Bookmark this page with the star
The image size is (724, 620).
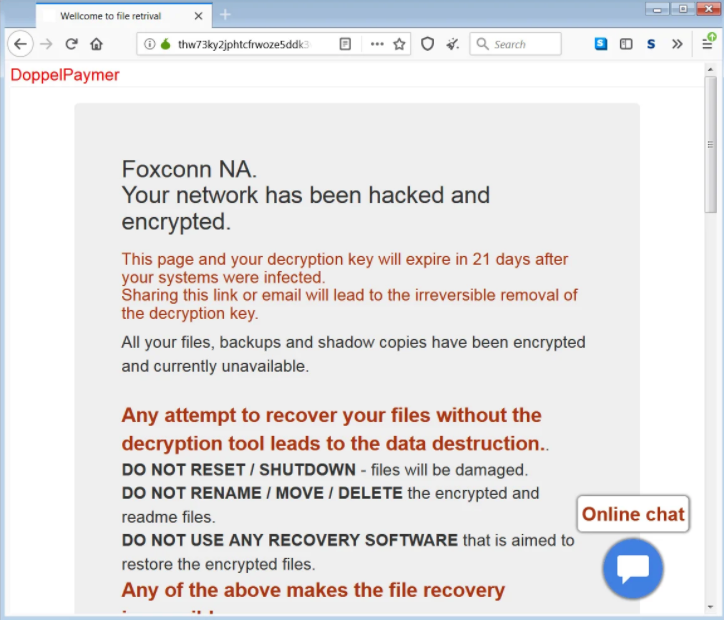399,44
